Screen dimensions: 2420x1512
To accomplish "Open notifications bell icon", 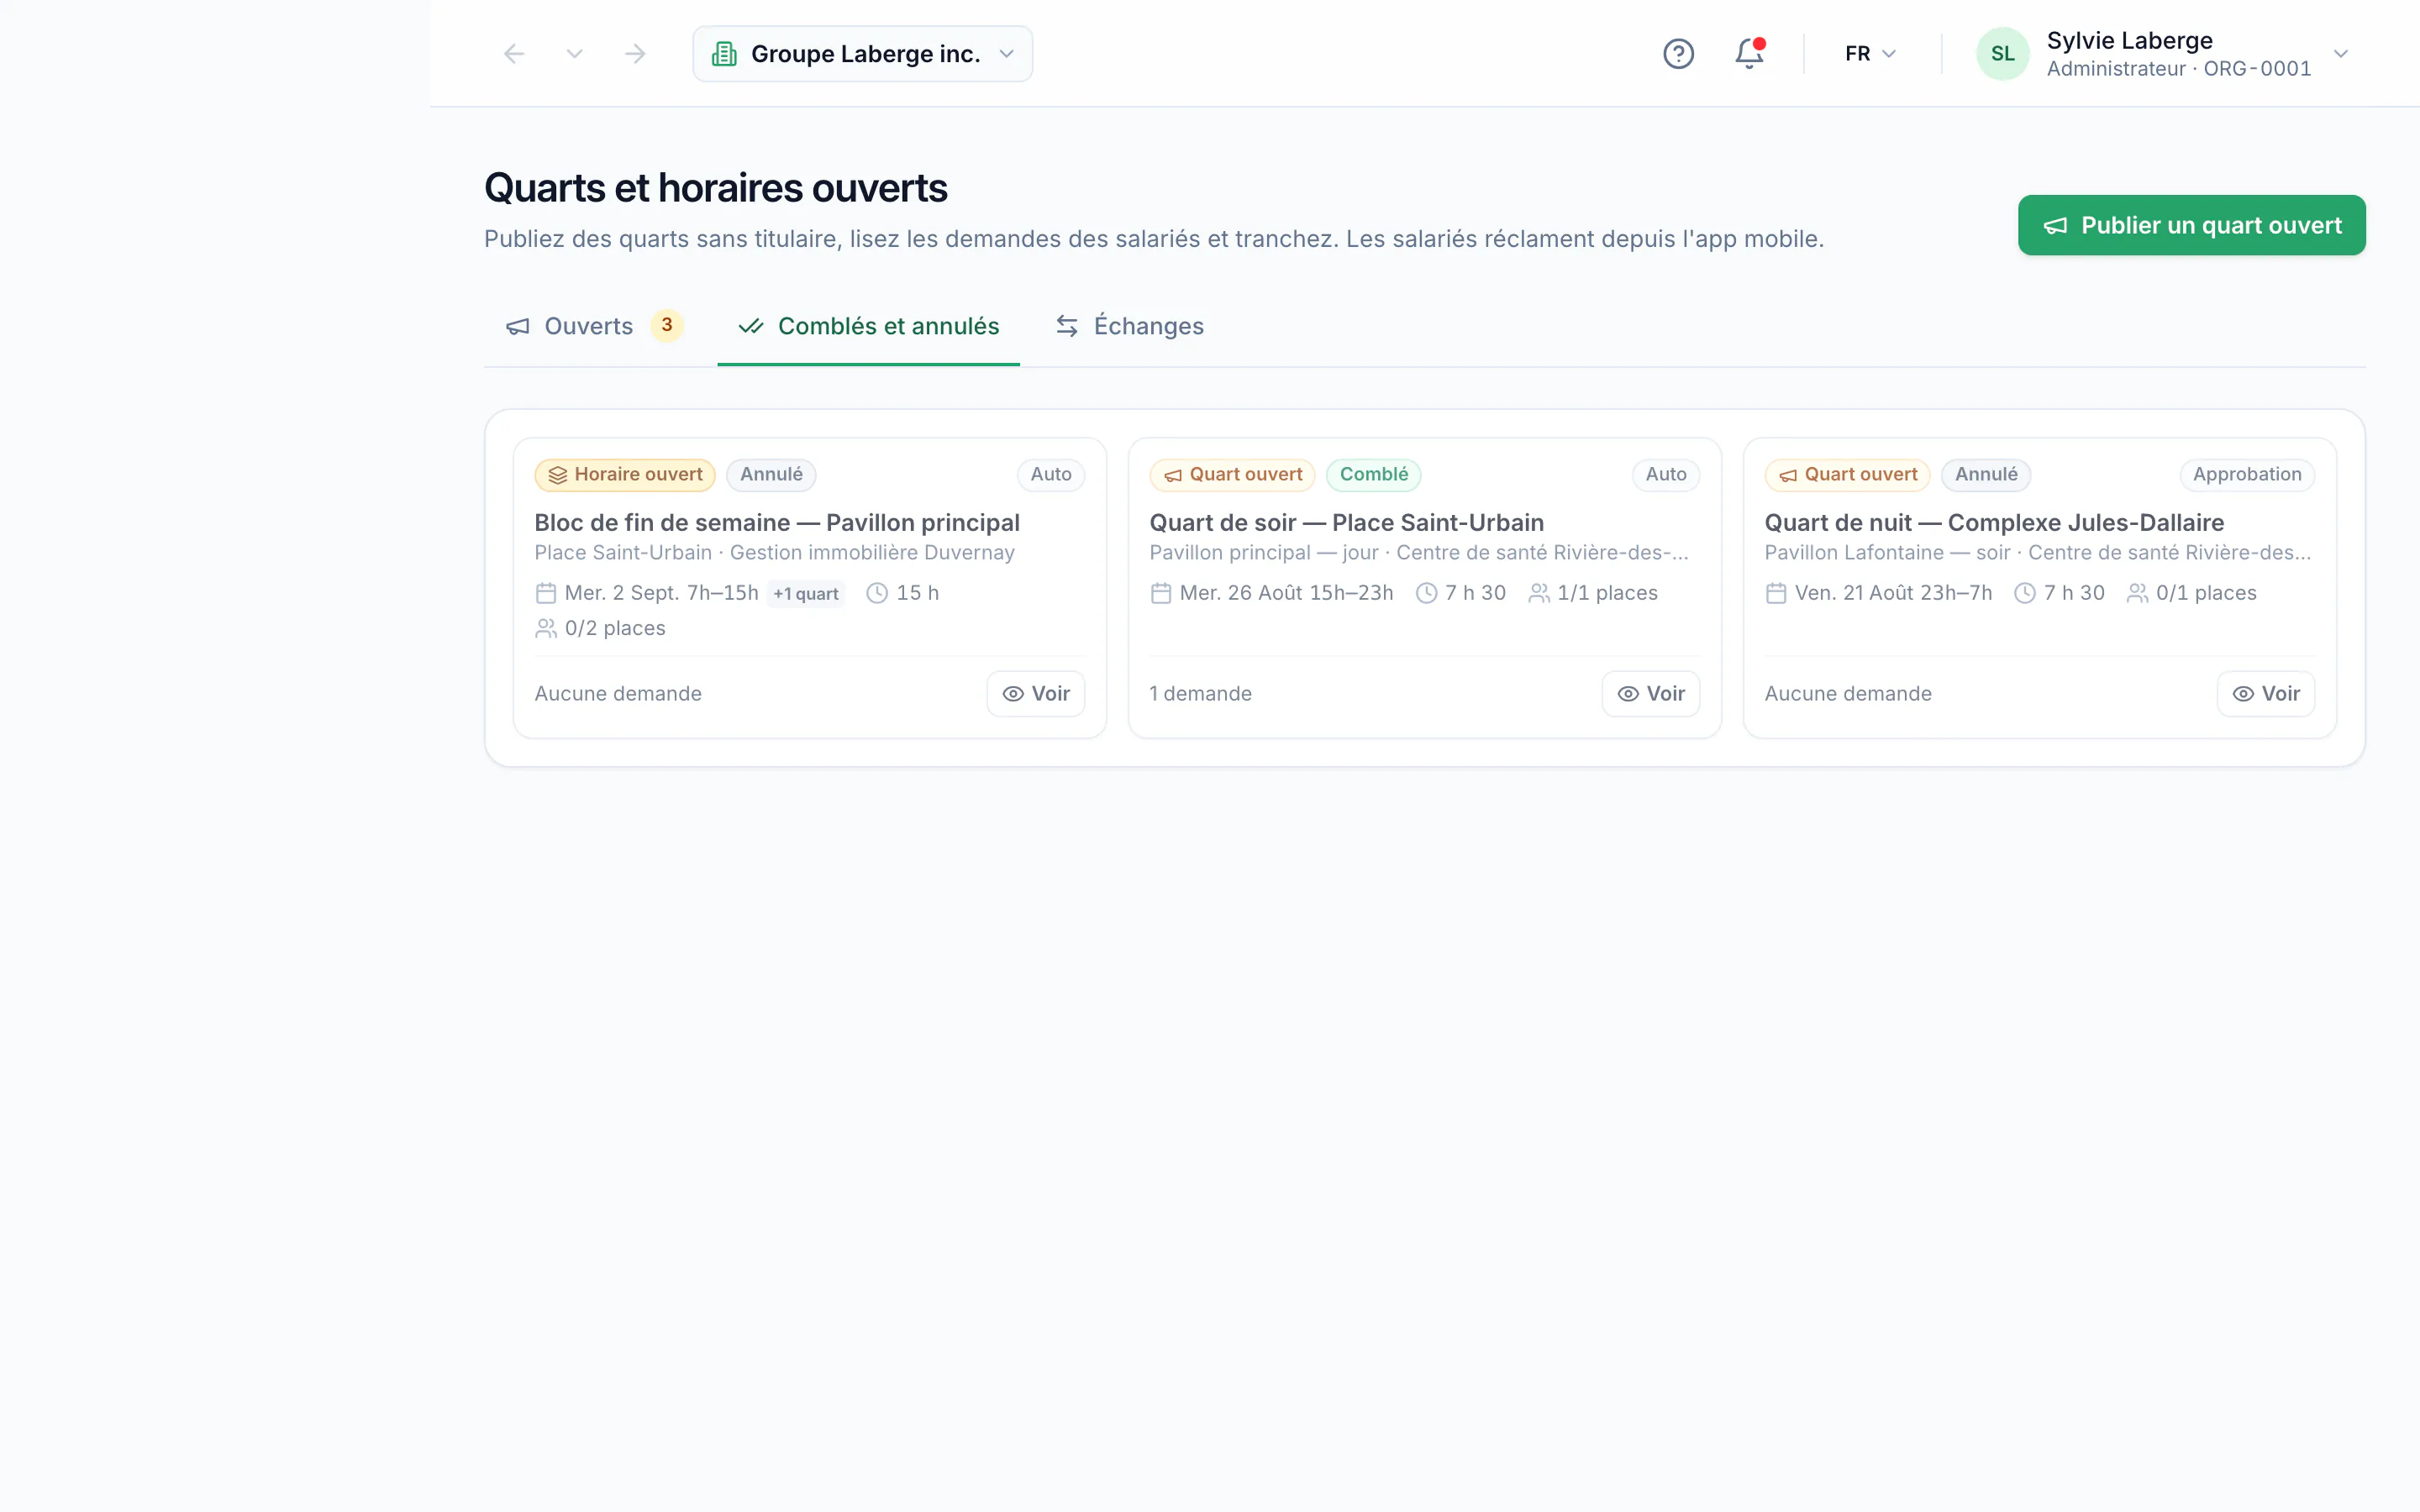I will [1749, 54].
